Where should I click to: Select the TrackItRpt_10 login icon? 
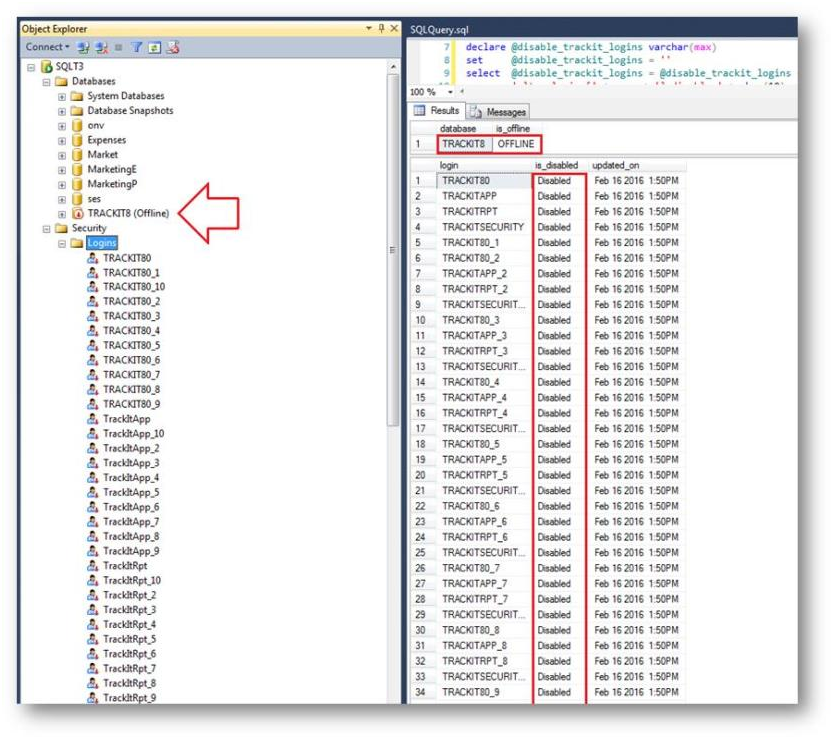point(92,581)
